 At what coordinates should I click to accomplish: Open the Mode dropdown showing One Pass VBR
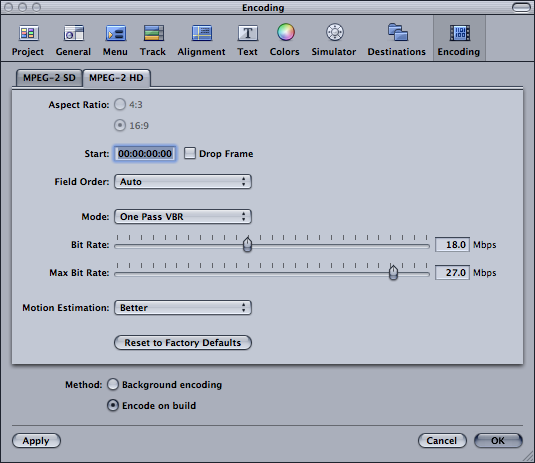[183, 217]
